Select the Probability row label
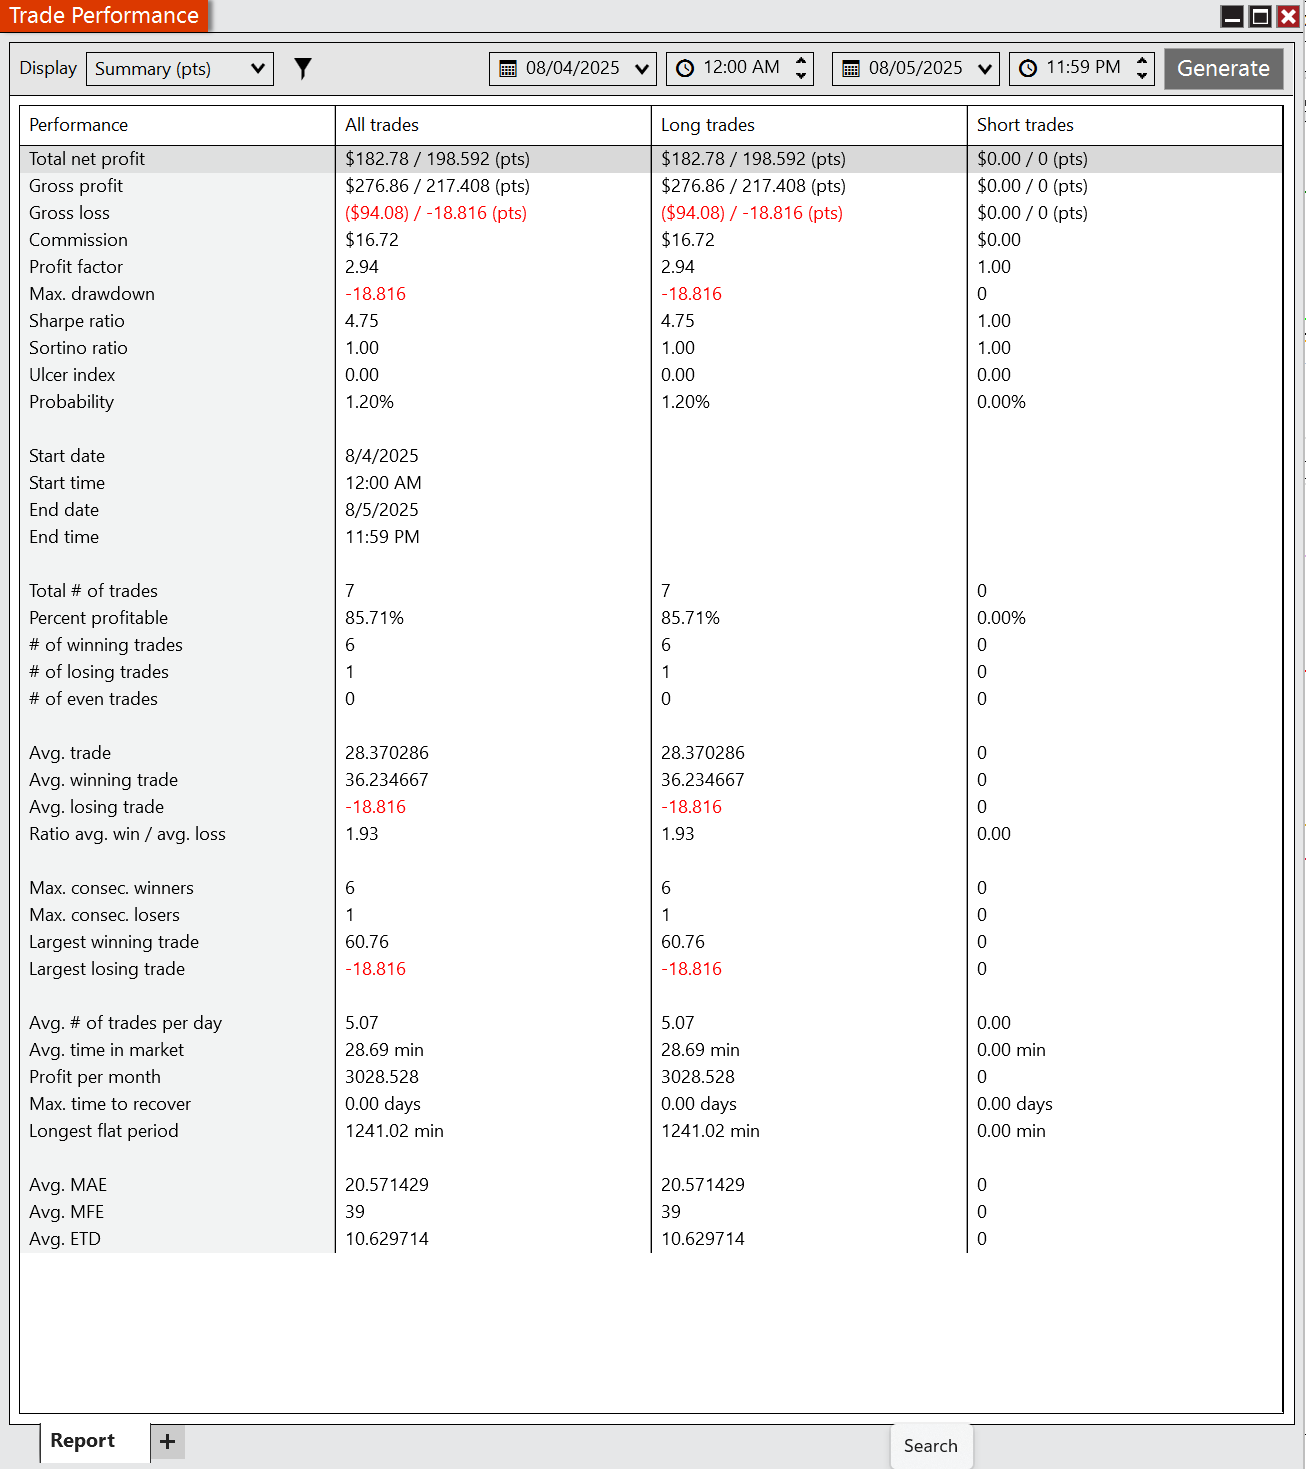Screen dimensions: 1306x1469 tap(71, 402)
